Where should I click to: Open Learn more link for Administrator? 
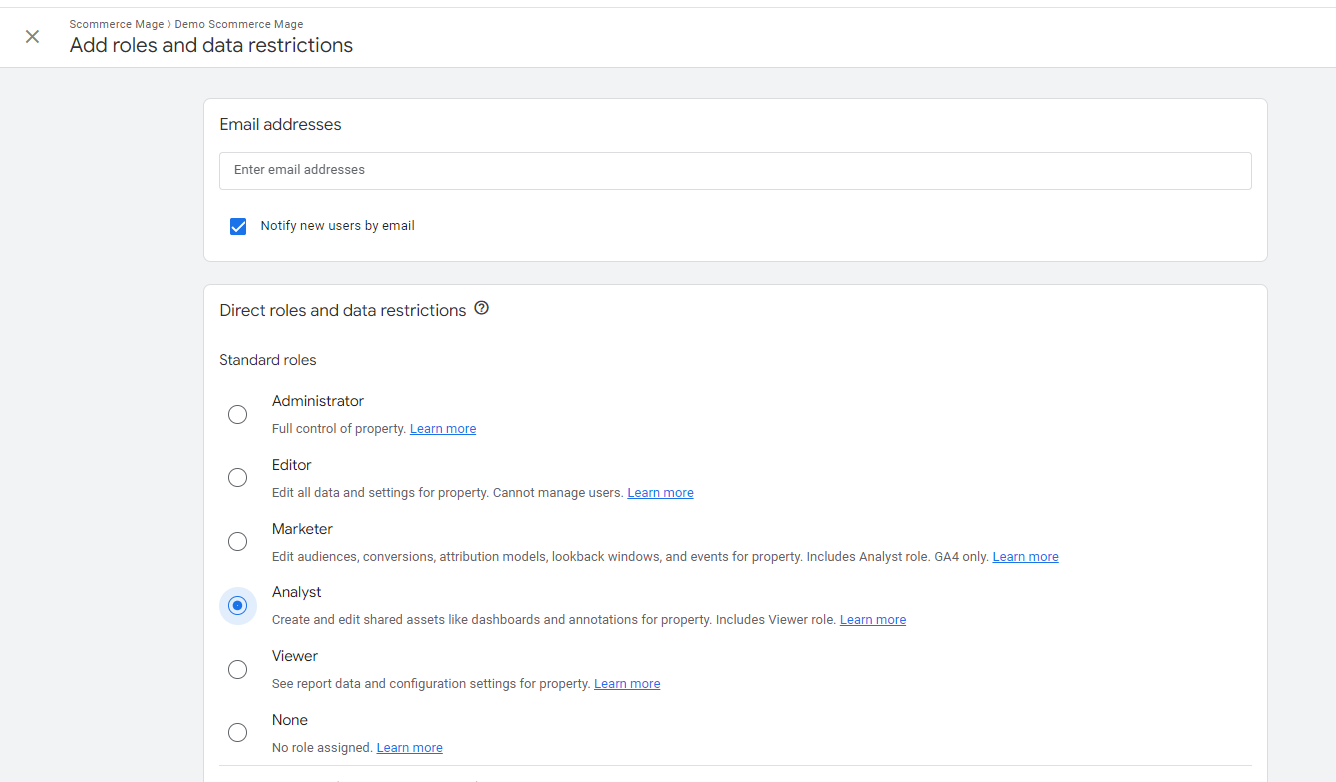tap(443, 429)
